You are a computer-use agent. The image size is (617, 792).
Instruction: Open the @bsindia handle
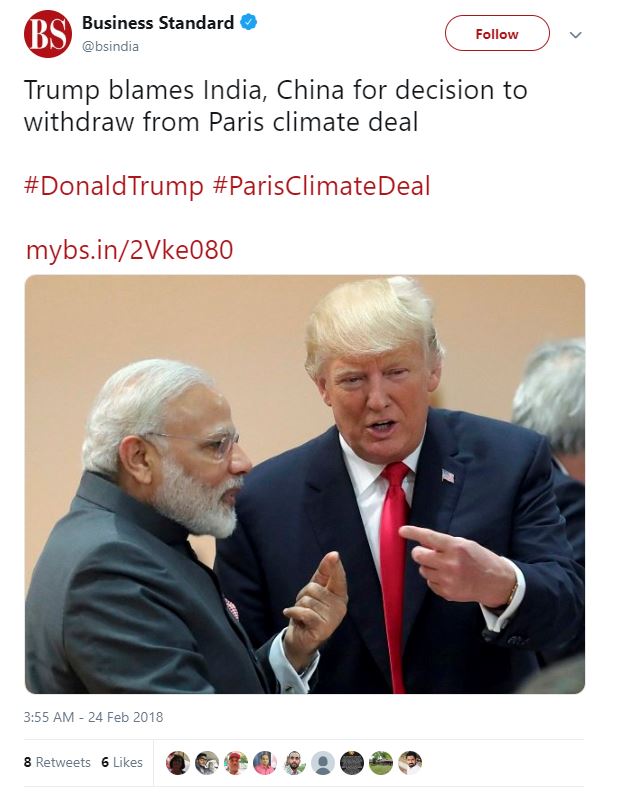point(110,46)
